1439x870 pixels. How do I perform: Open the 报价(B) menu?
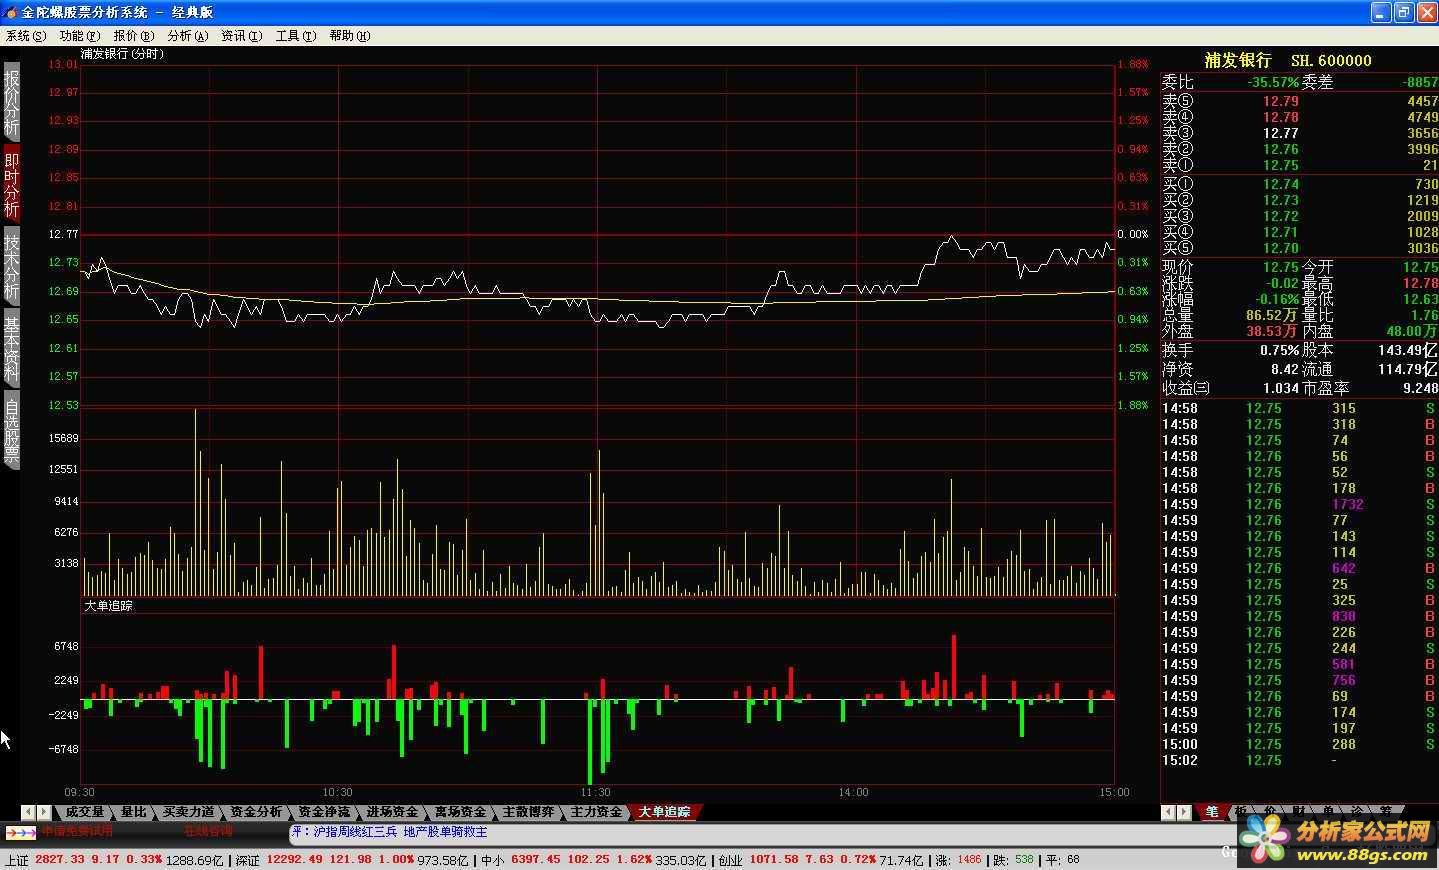(134, 35)
